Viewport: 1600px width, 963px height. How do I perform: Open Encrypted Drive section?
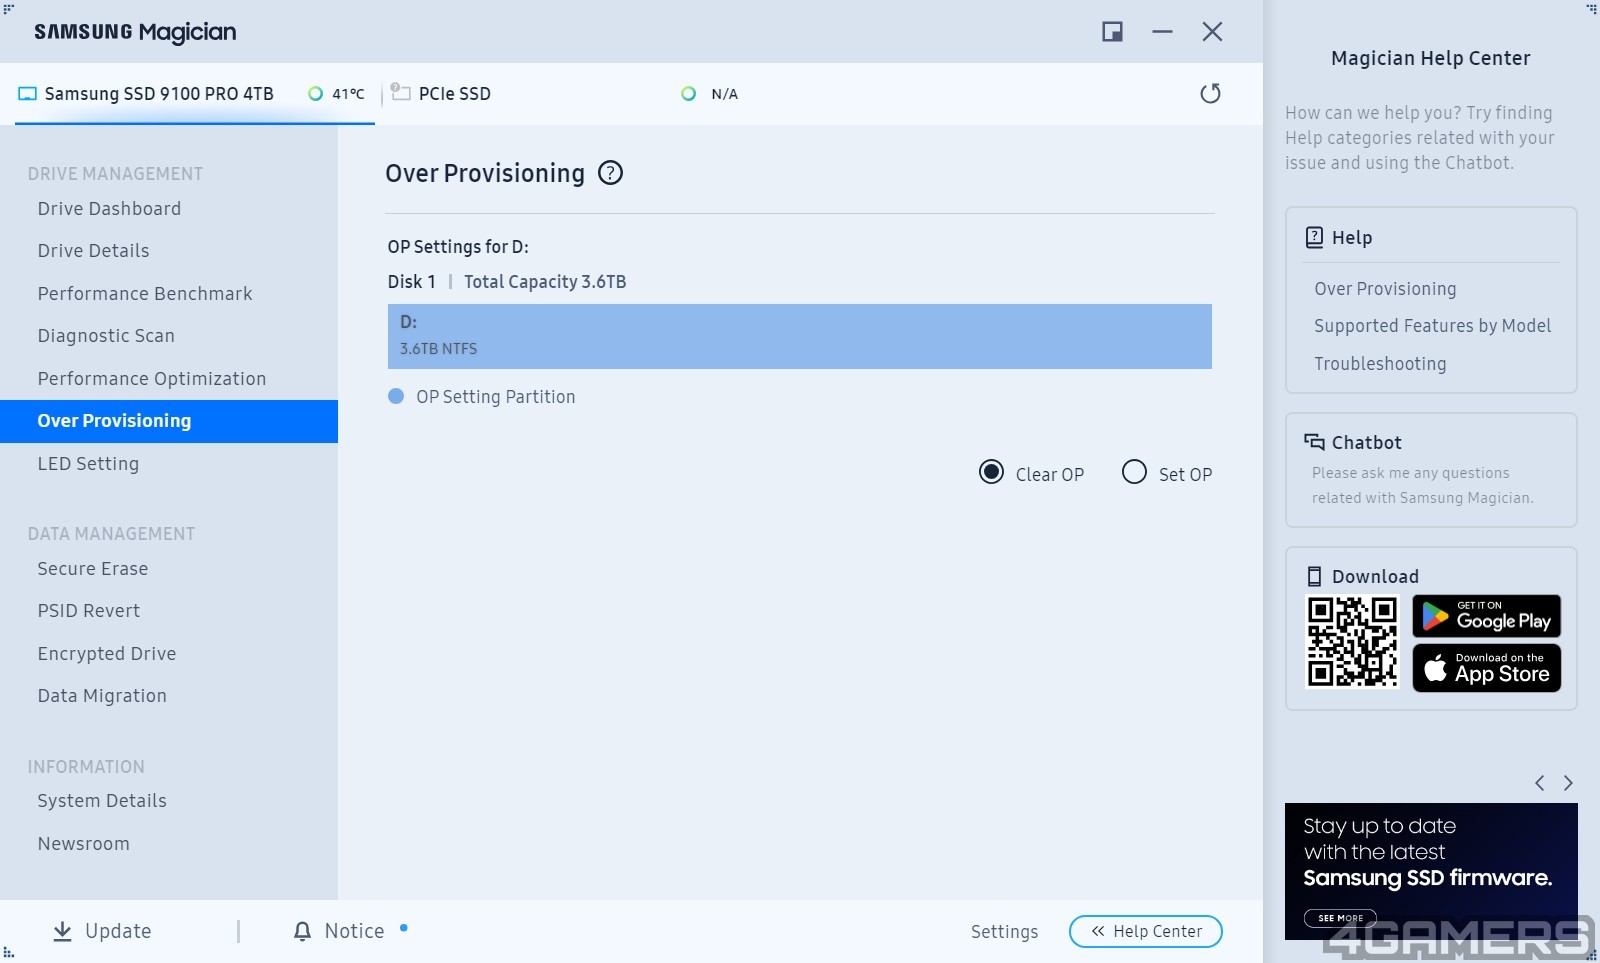coord(107,654)
